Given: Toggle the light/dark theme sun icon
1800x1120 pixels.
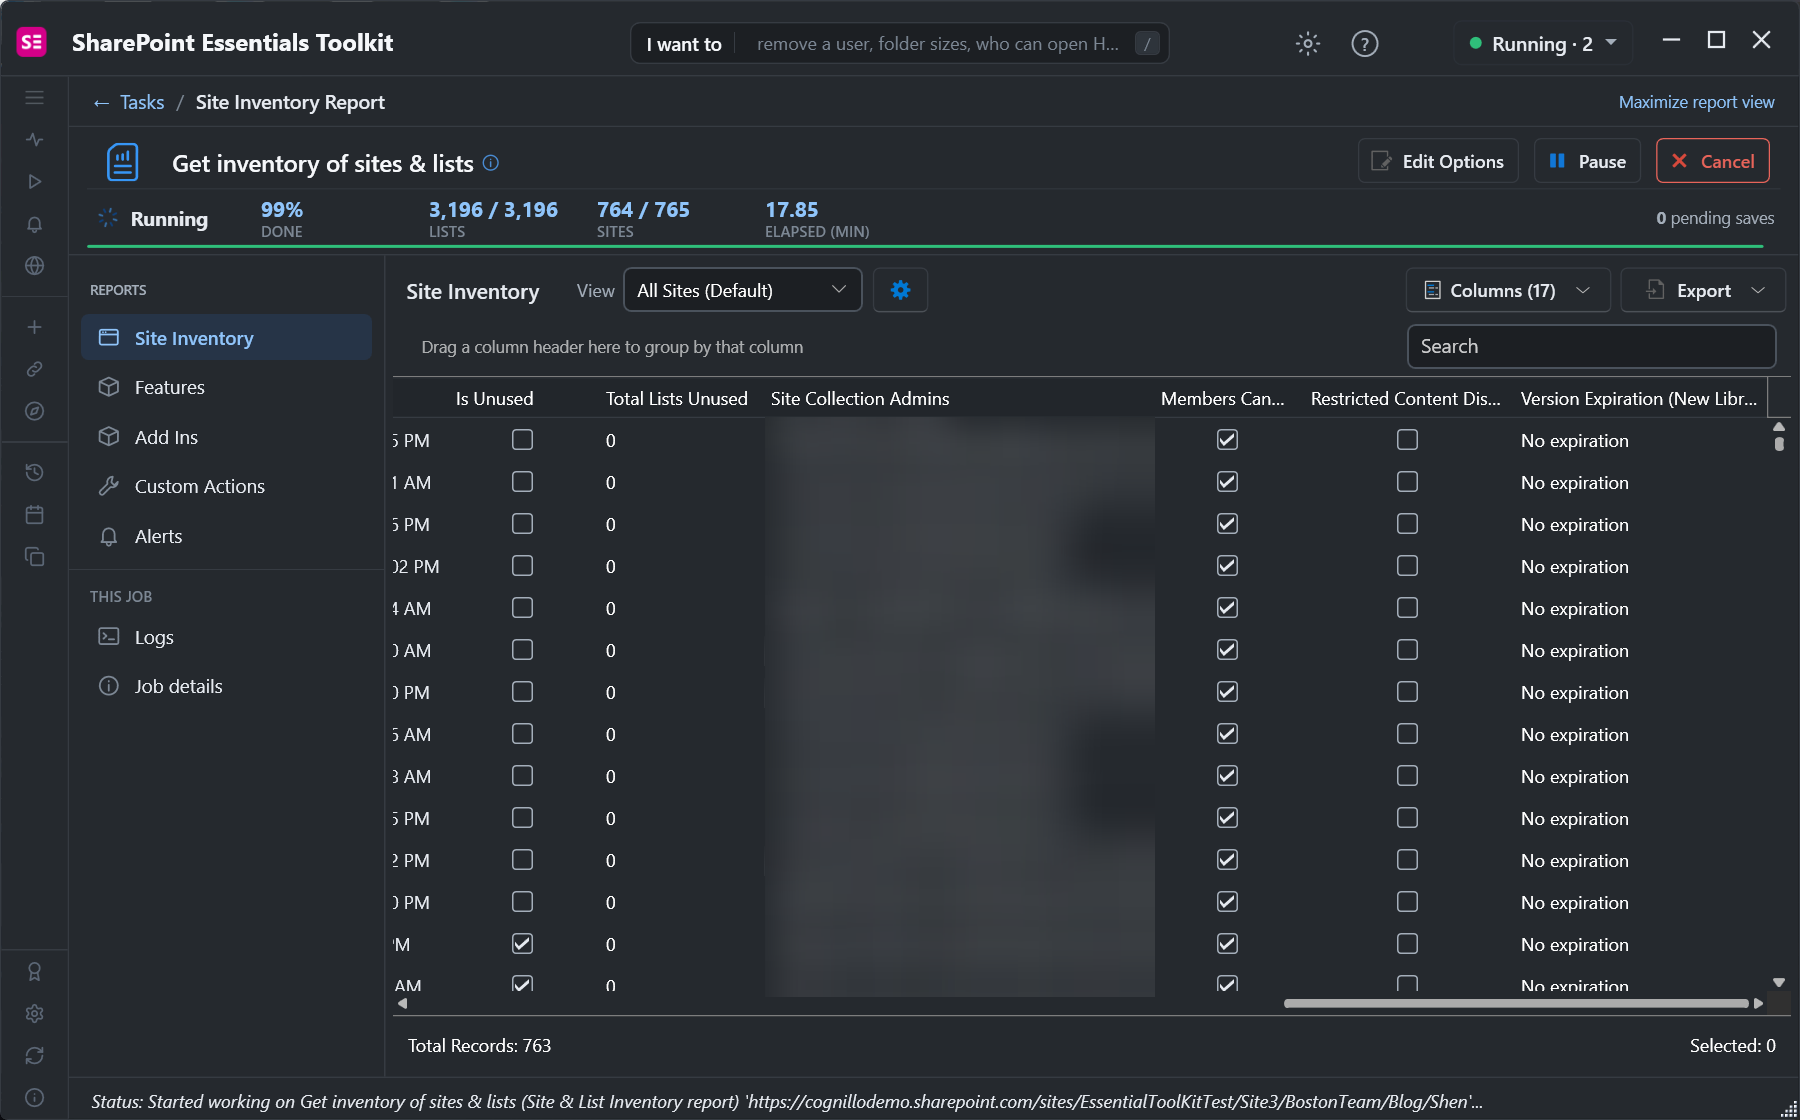Looking at the screenshot, I should [x=1307, y=43].
